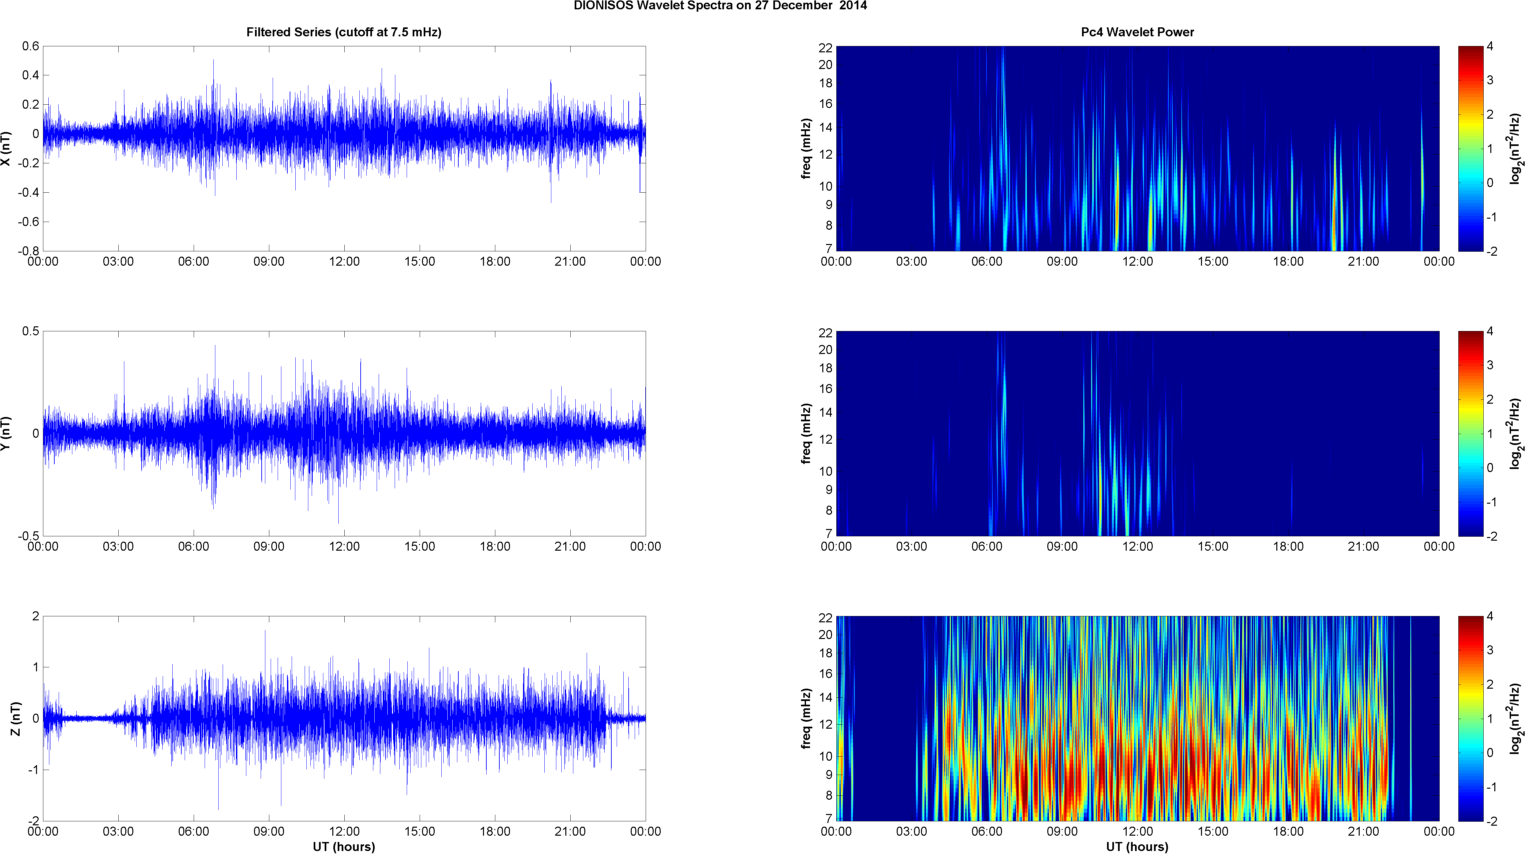The height and width of the screenshot is (854, 1525).
Task: Click the 21:00 tick under the Z time series
Action: tap(570, 831)
